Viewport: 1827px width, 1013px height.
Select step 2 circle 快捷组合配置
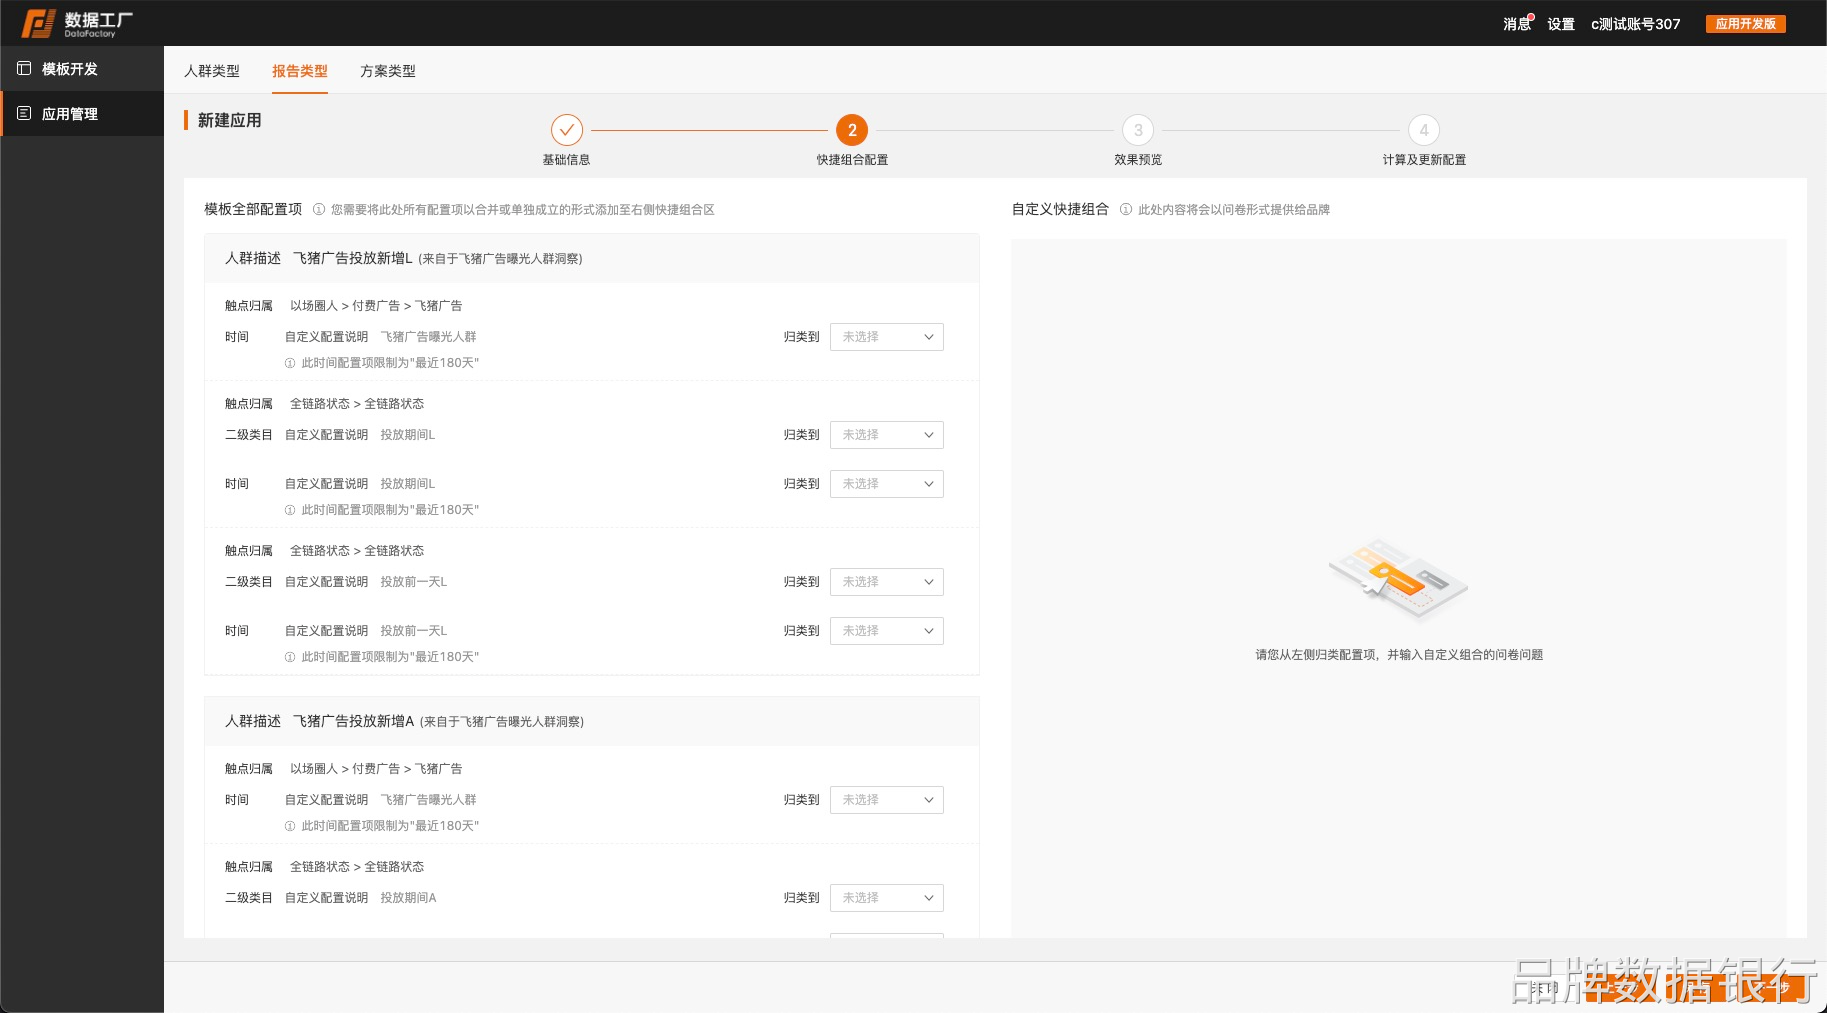pyautogui.click(x=852, y=130)
